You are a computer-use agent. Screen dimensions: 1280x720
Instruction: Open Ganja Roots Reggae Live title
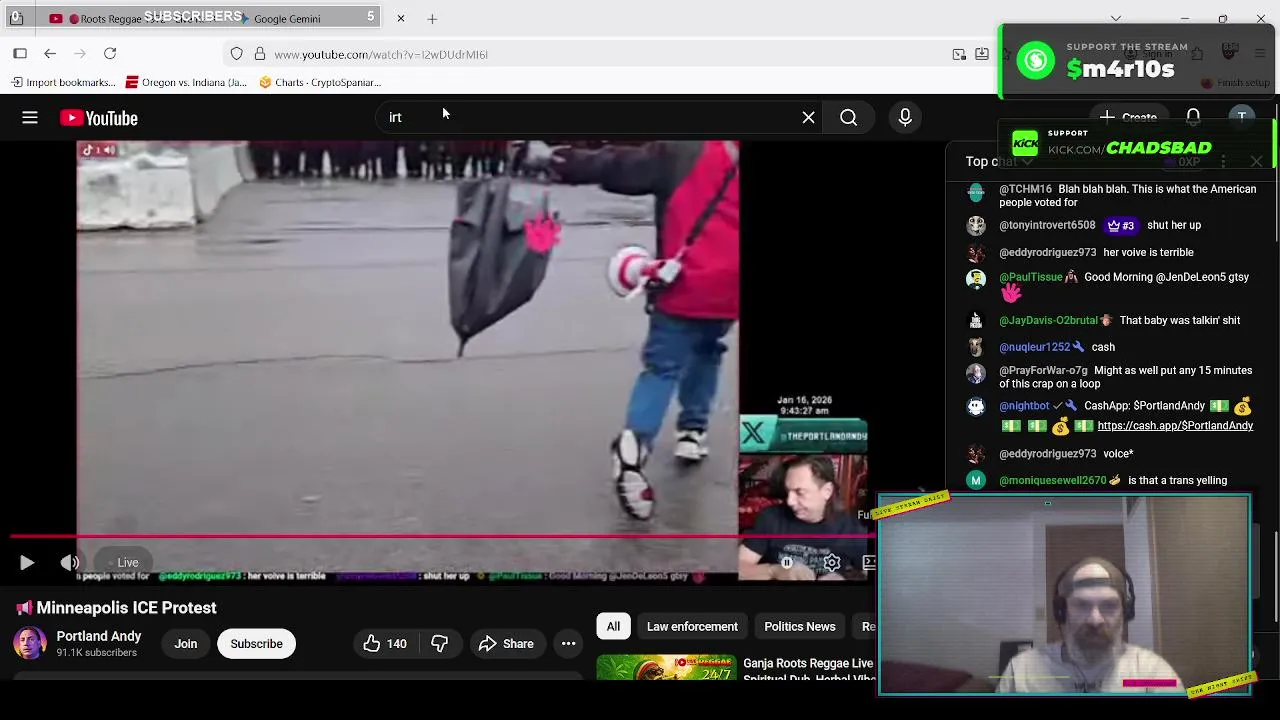pyautogui.click(x=808, y=670)
